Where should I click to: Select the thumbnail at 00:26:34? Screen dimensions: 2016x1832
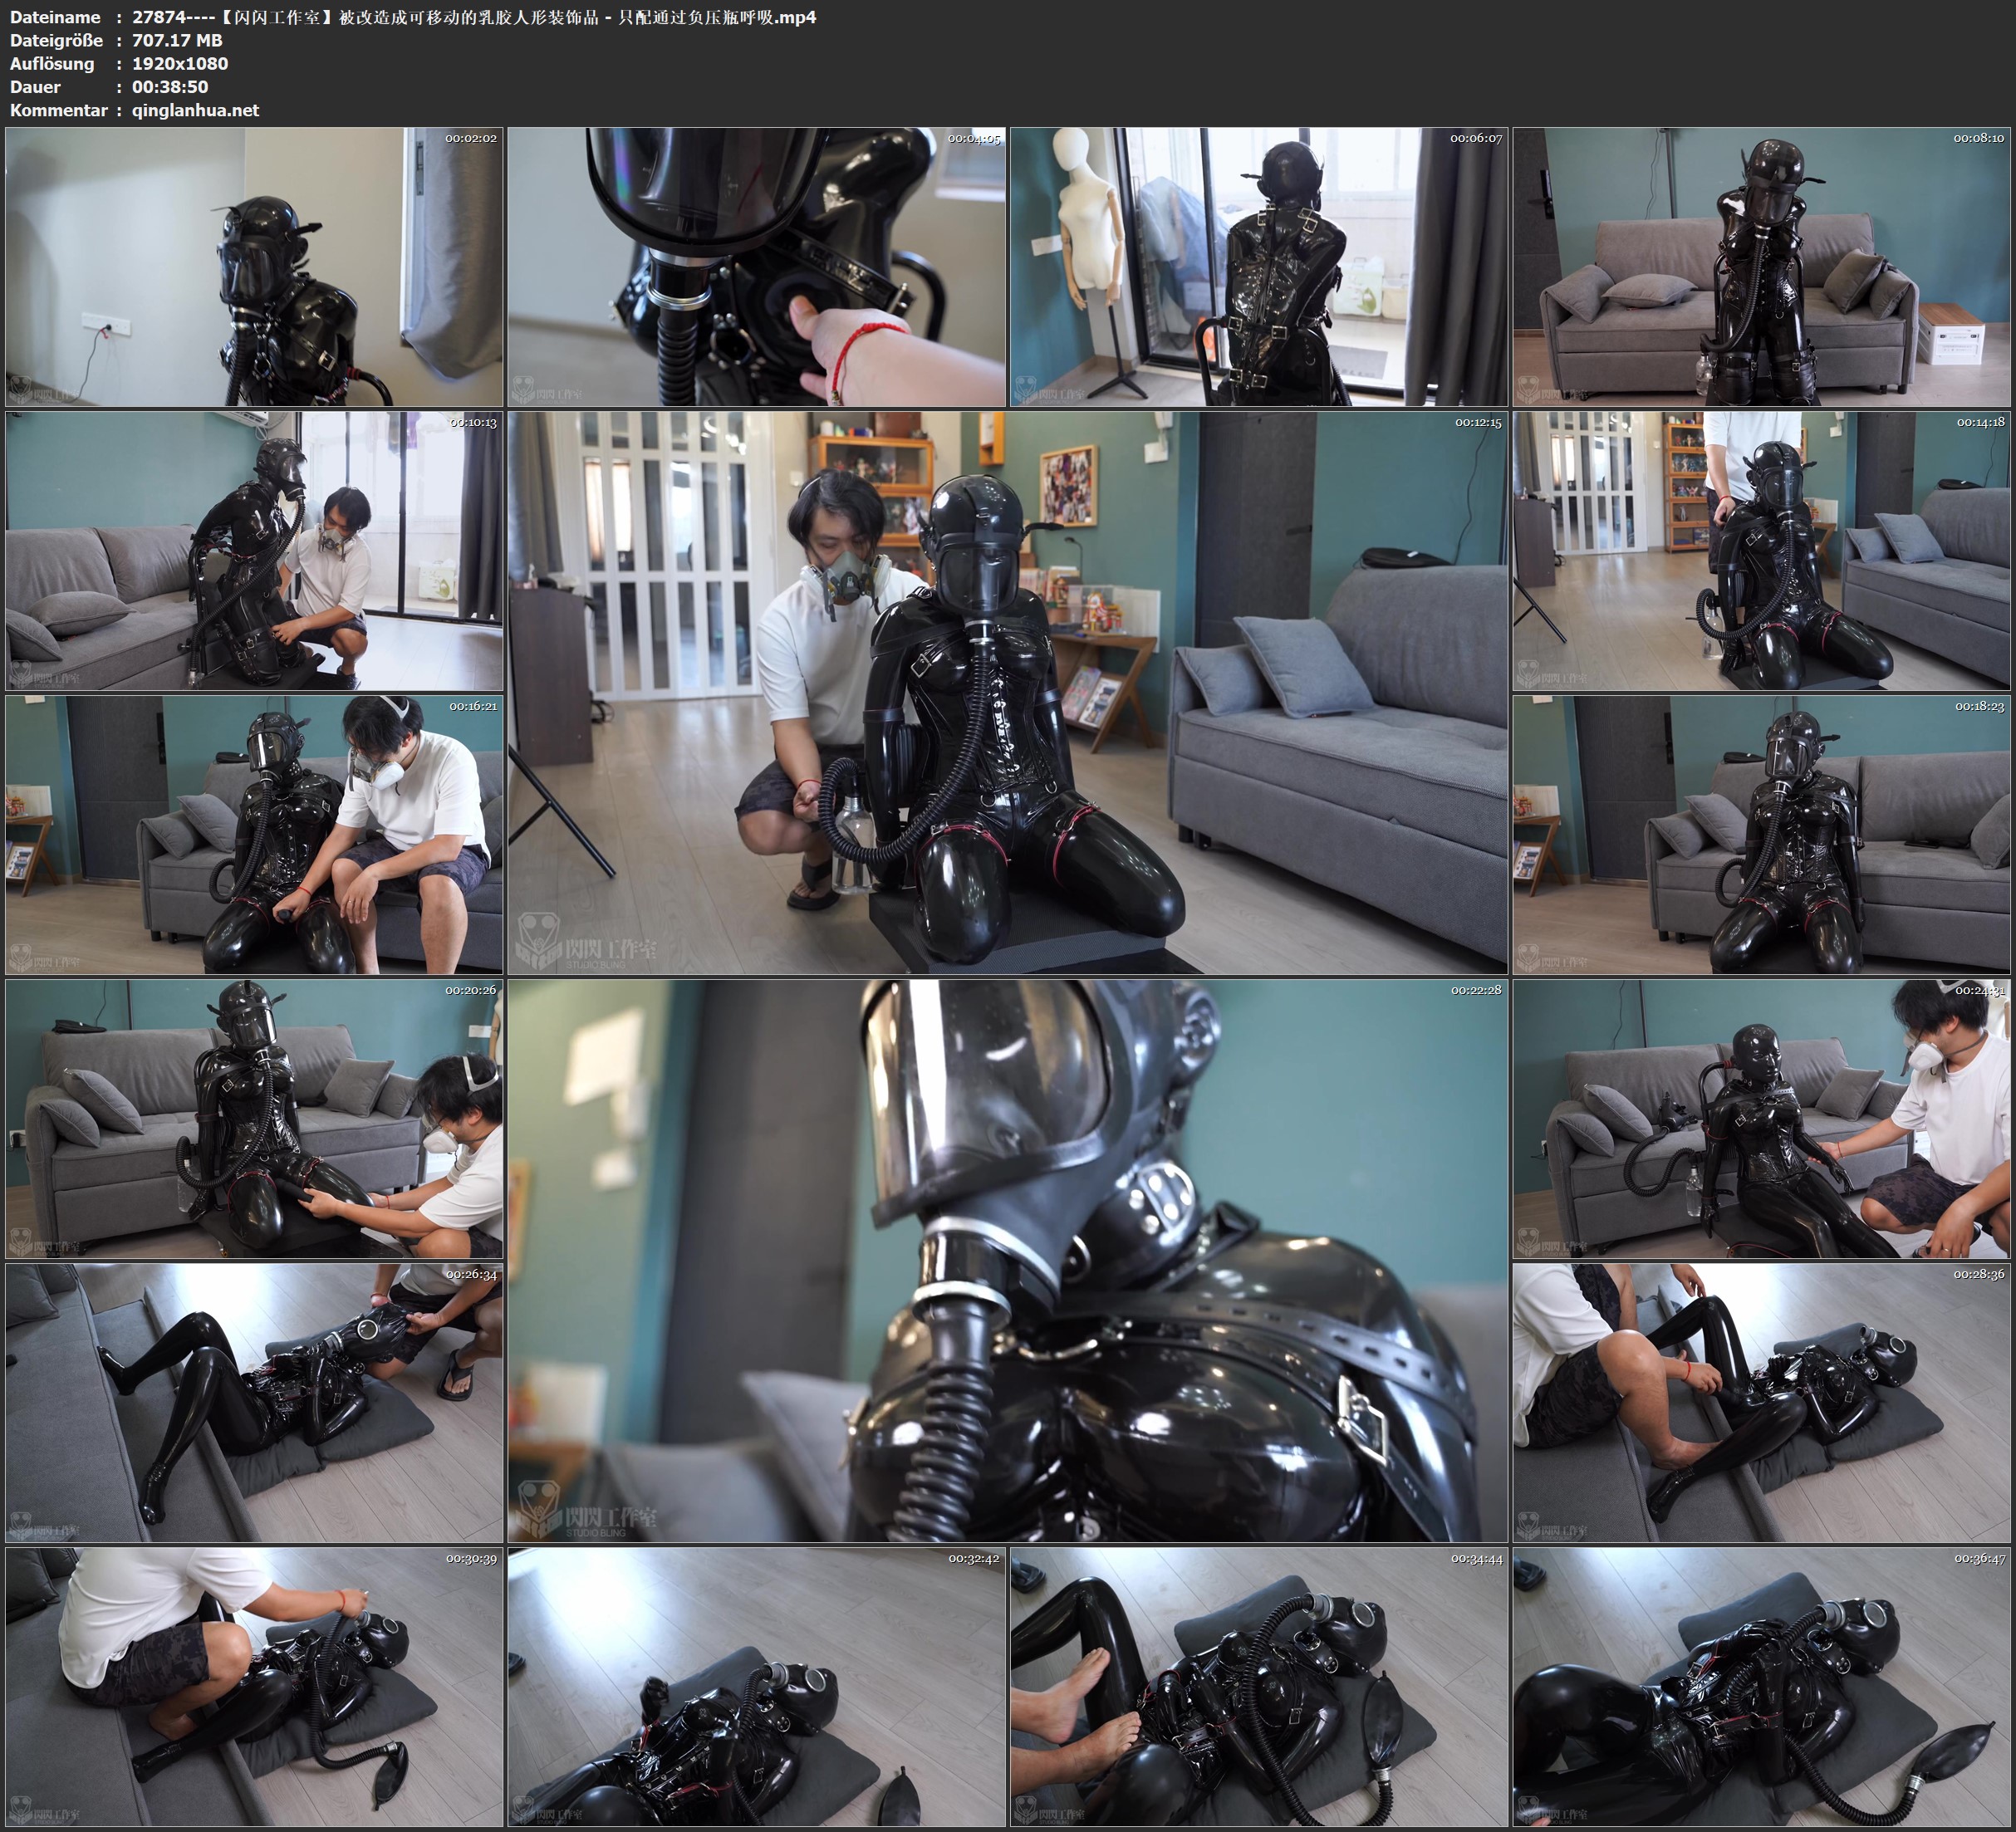[x=254, y=1402]
